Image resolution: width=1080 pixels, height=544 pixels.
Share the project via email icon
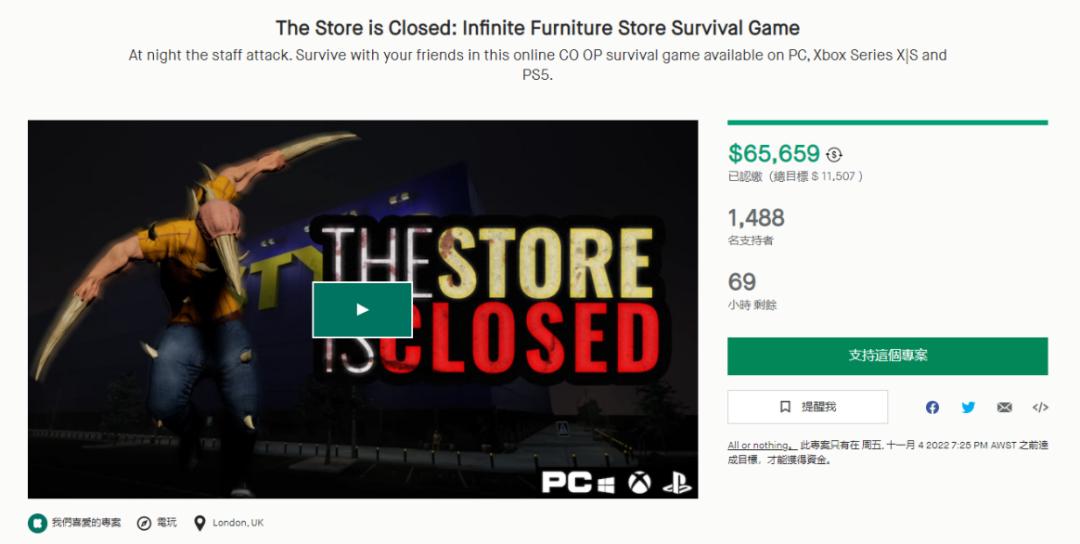click(x=1004, y=407)
